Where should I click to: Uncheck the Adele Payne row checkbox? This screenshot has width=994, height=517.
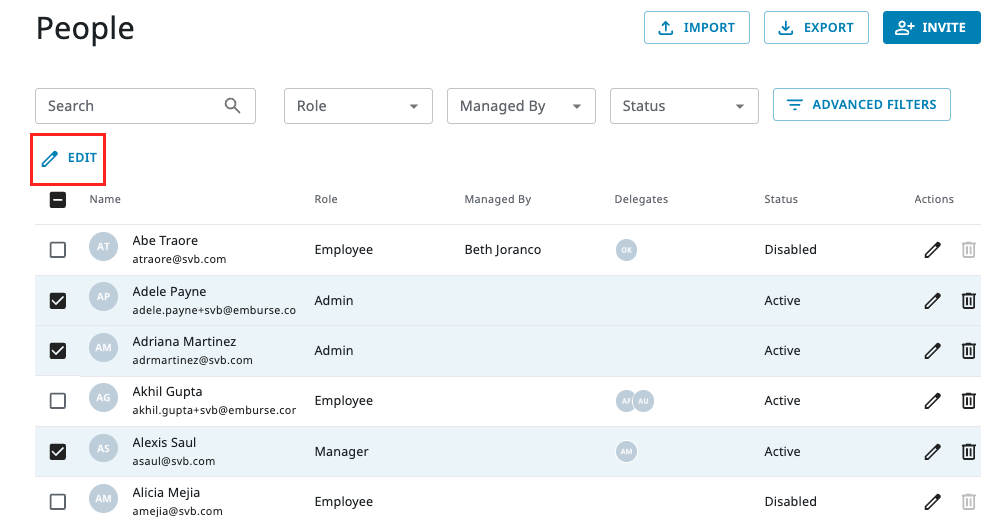pyautogui.click(x=58, y=300)
